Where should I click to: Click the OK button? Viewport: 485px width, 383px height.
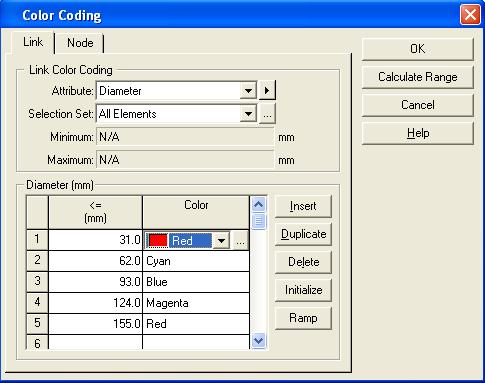(x=417, y=49)
